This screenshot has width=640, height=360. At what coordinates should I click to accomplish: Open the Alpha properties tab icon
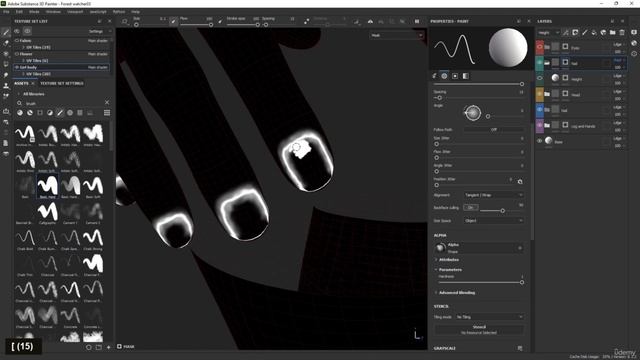click(x=444, y=76)
